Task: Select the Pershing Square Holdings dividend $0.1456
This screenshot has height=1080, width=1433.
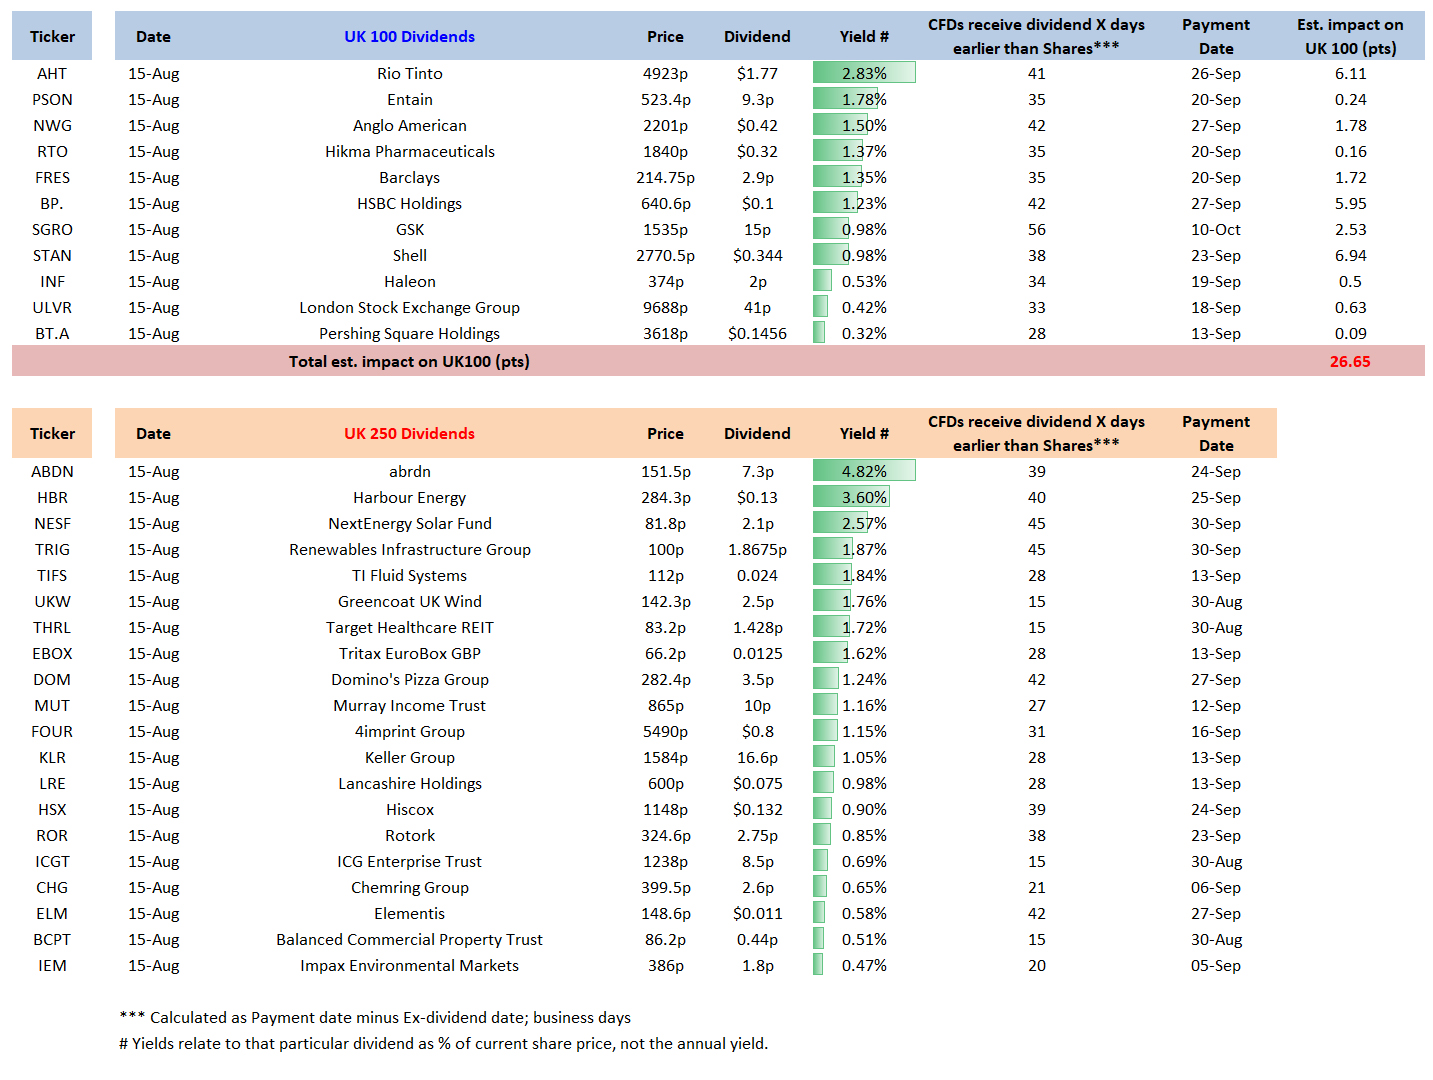Action: 757,334
